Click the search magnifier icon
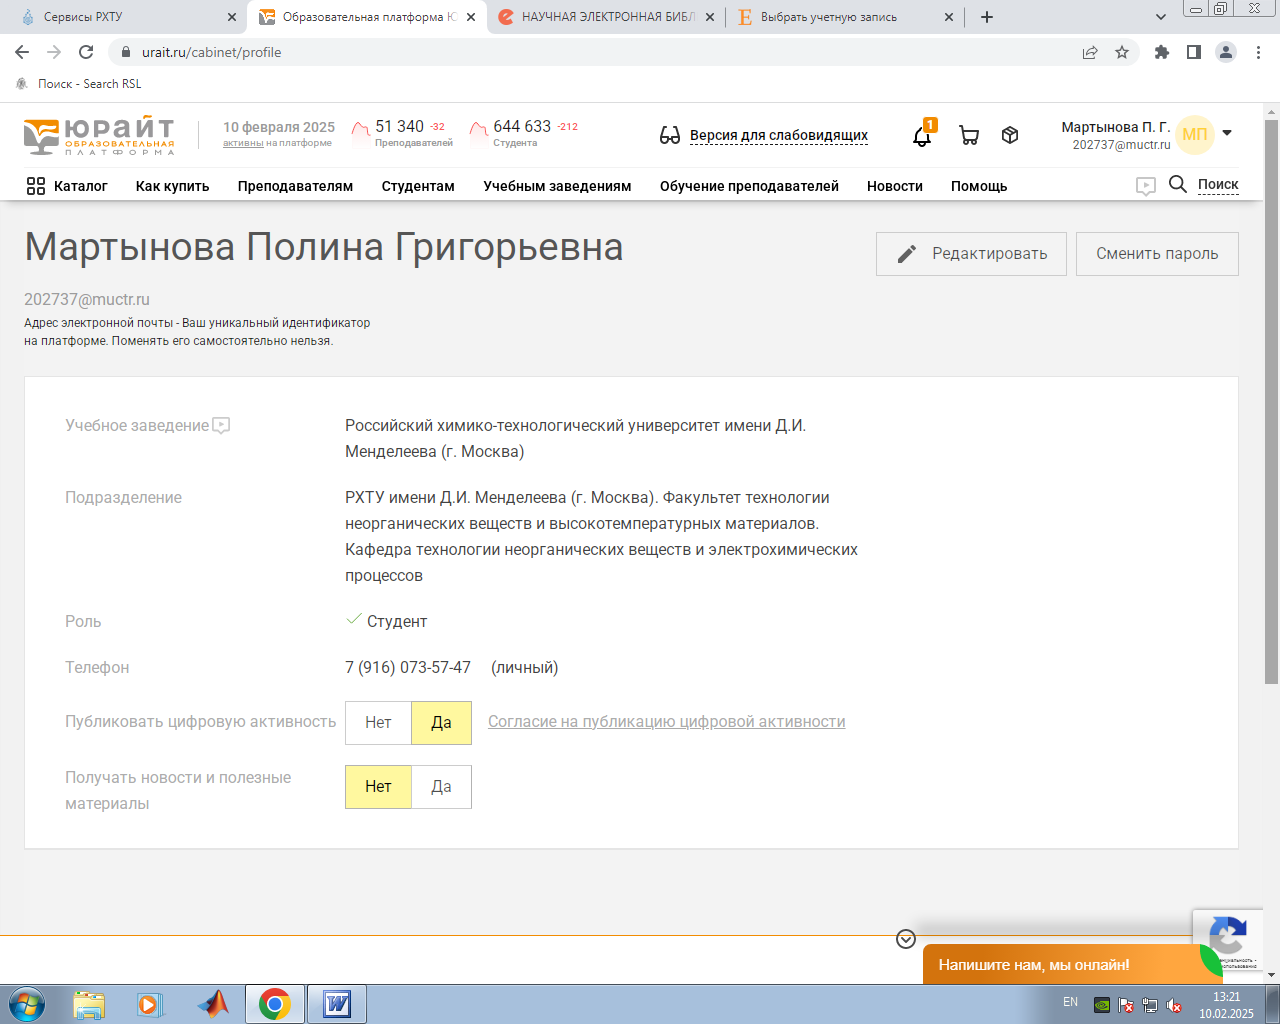Screen dimensions: 1280x1024 [x=1177, y=185]
